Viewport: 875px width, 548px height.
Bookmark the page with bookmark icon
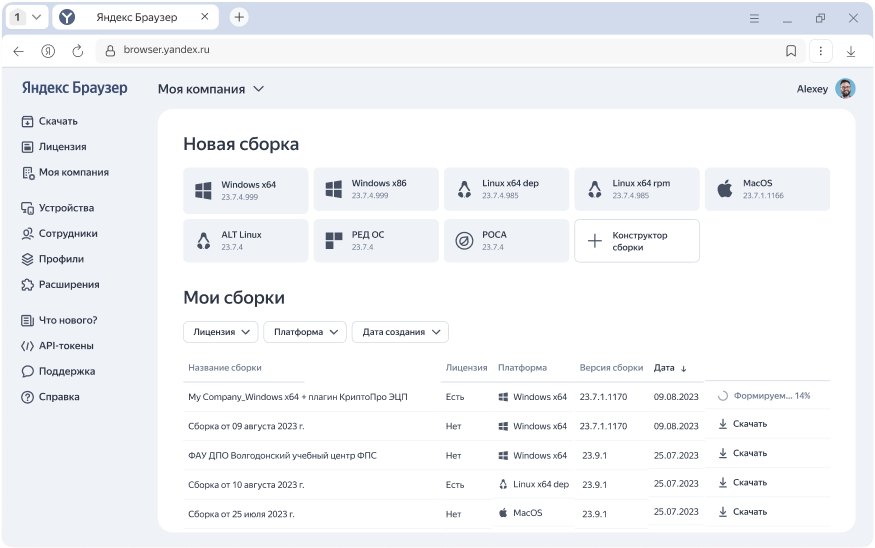point(791,51)
